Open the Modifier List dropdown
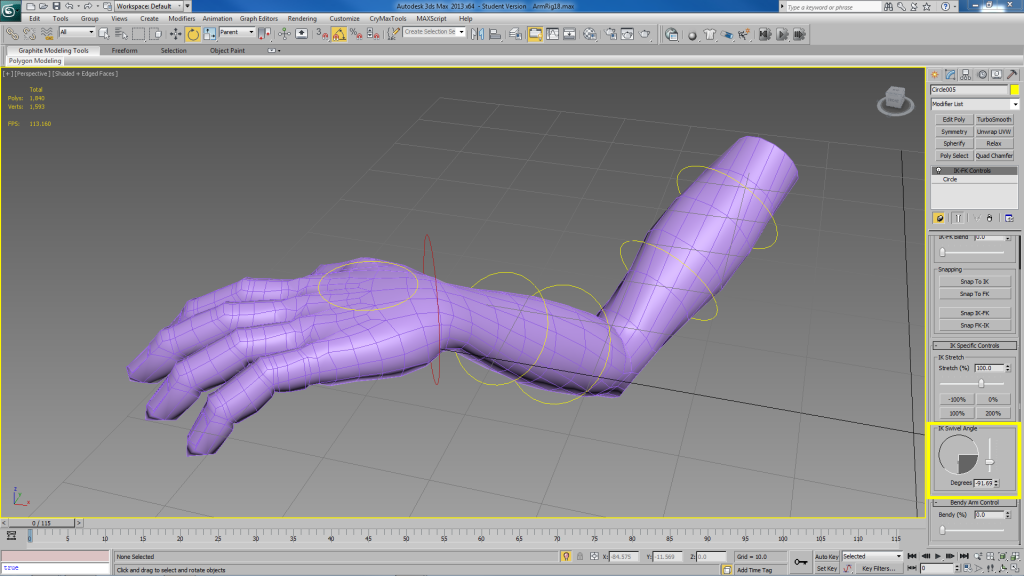Viewport: 1024px width, 576px height. [x=974, y=104]
